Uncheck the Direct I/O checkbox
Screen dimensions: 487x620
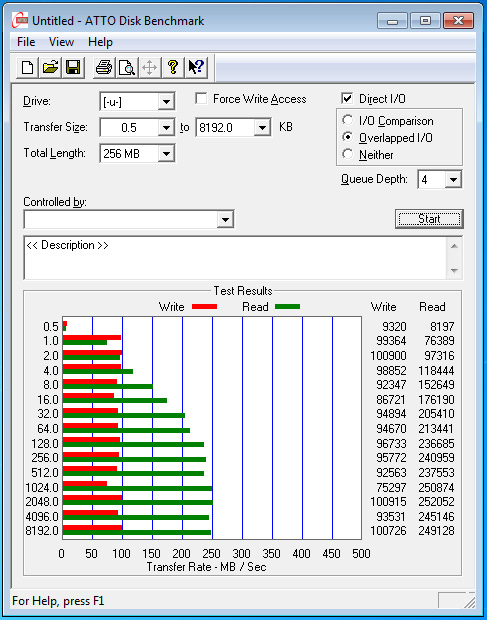click(x=347, y=98)
